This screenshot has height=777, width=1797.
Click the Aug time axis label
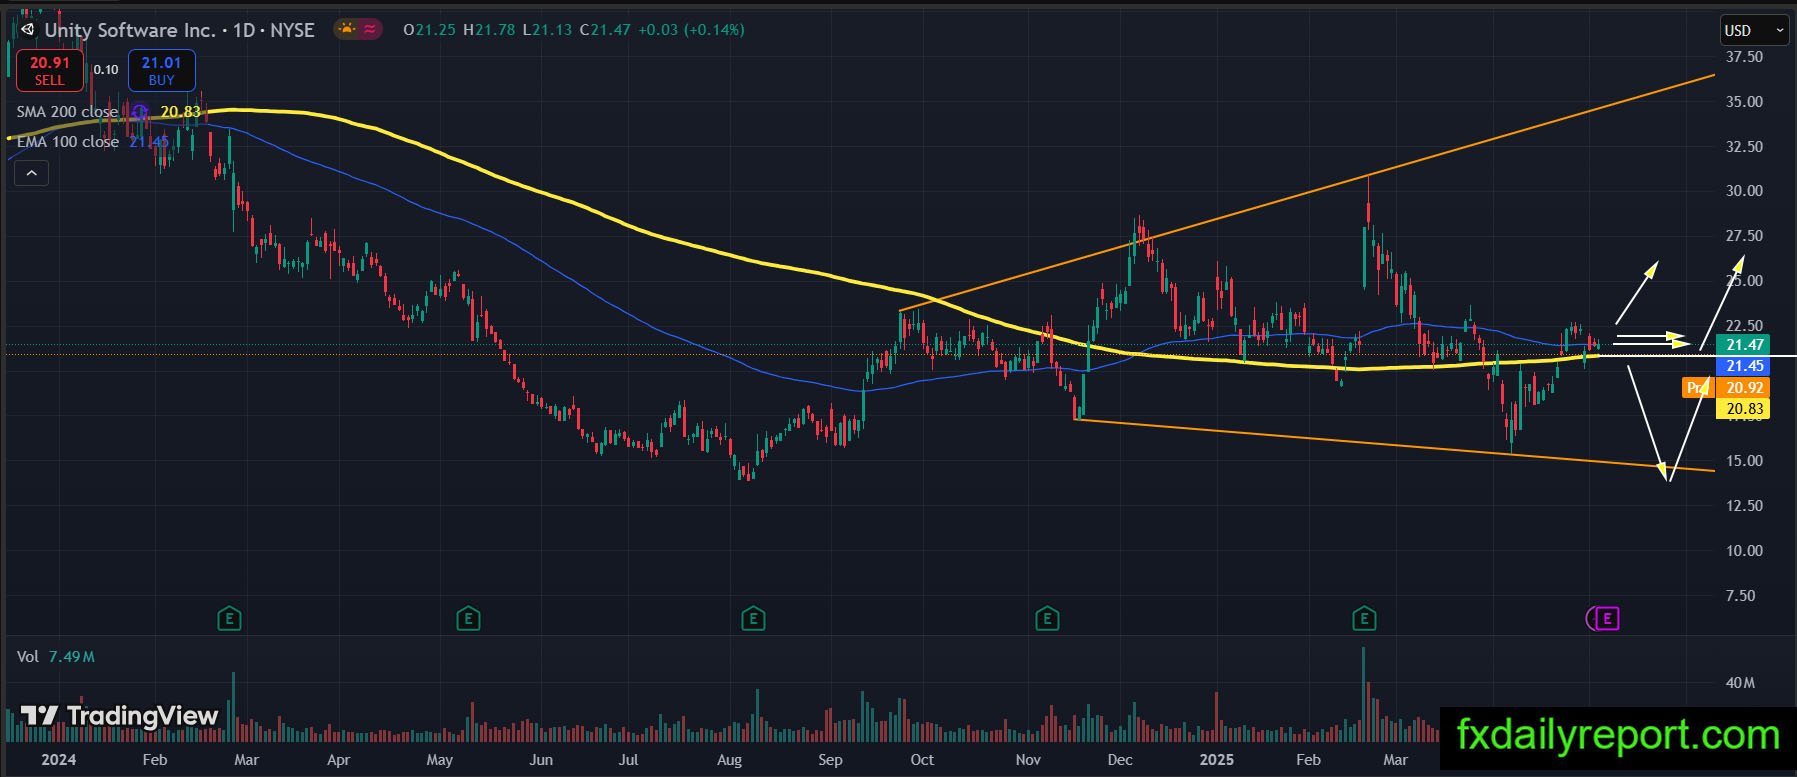730,760
